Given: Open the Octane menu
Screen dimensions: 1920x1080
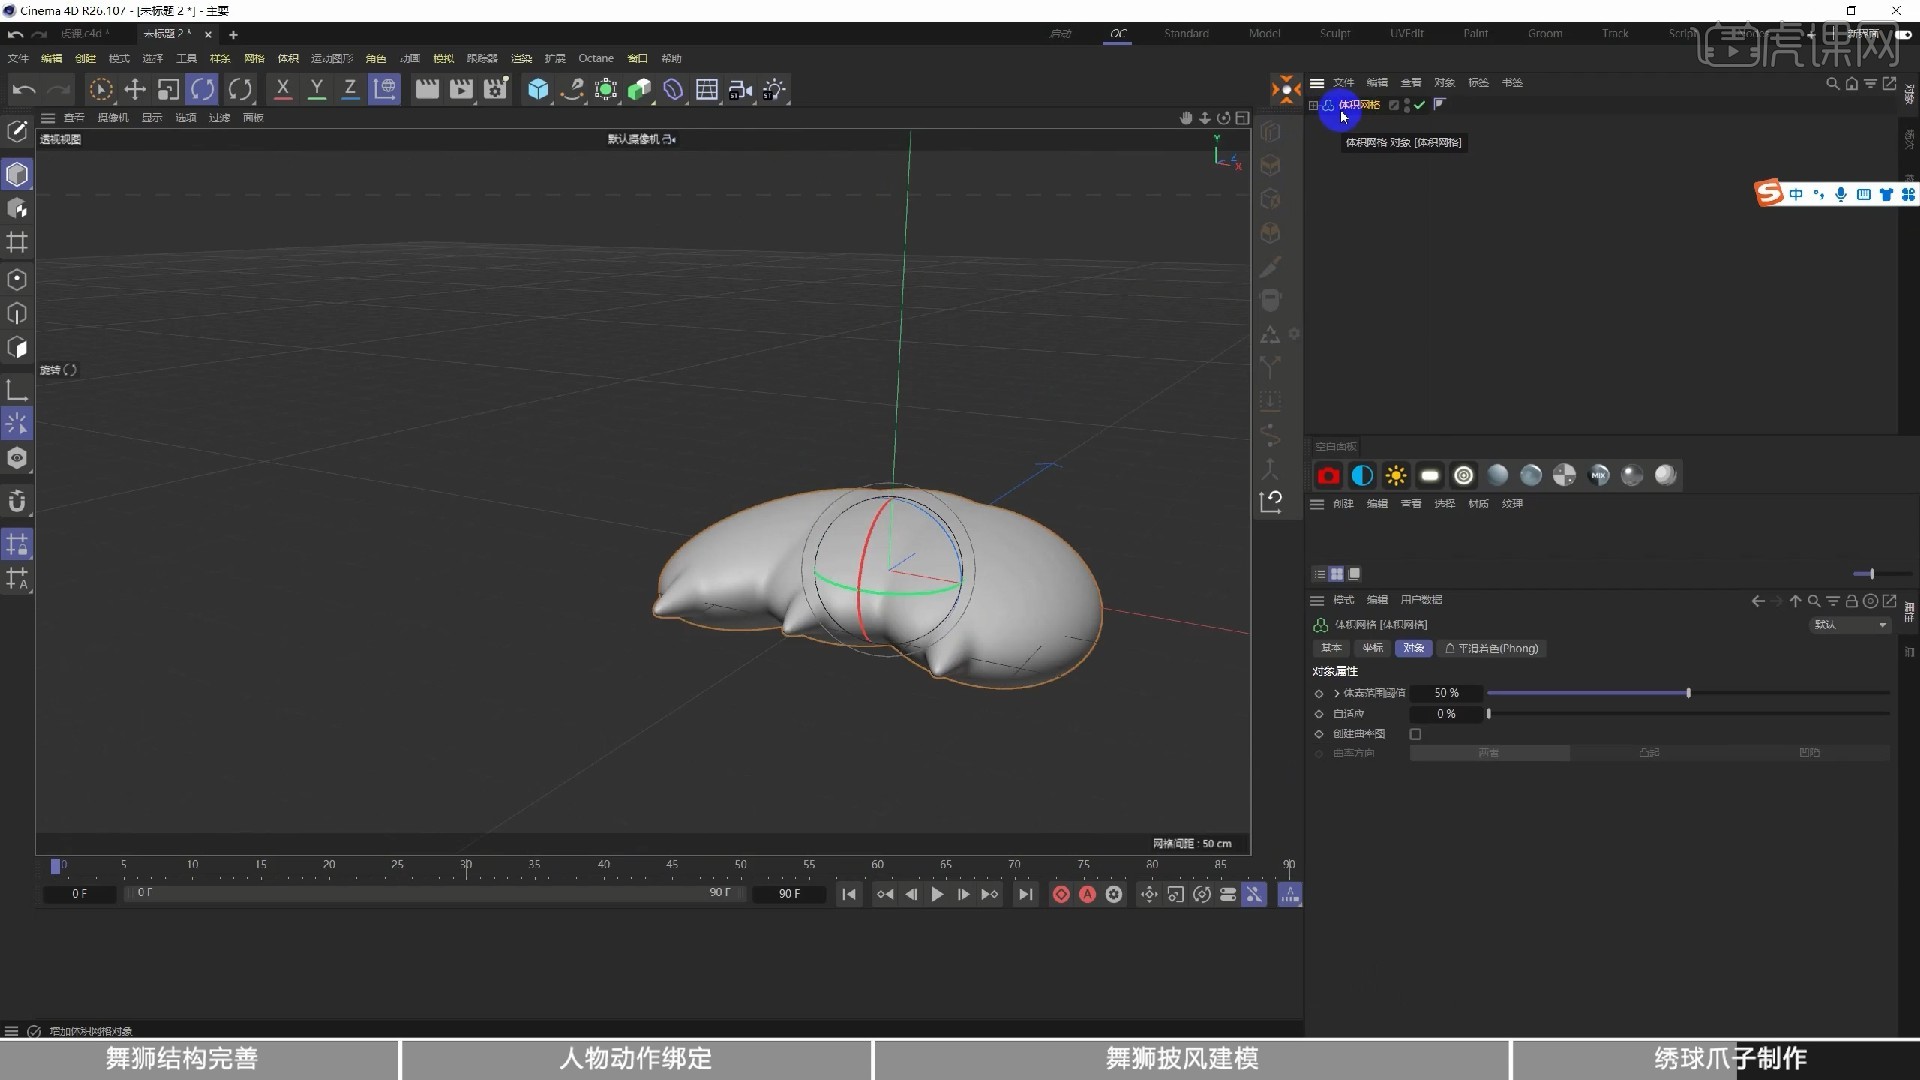Looking at the screenshot, I should pyautogui.click(x=596, y=58).
